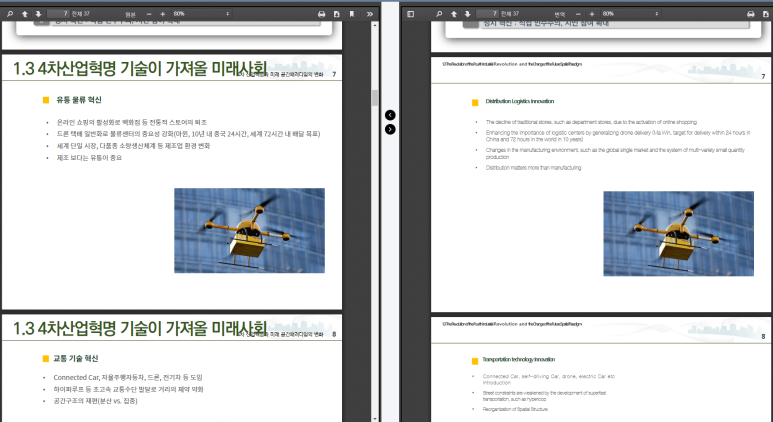Screen dimensions: 773x422
Task: Zoom in the left original document
Action: point(162,14)
